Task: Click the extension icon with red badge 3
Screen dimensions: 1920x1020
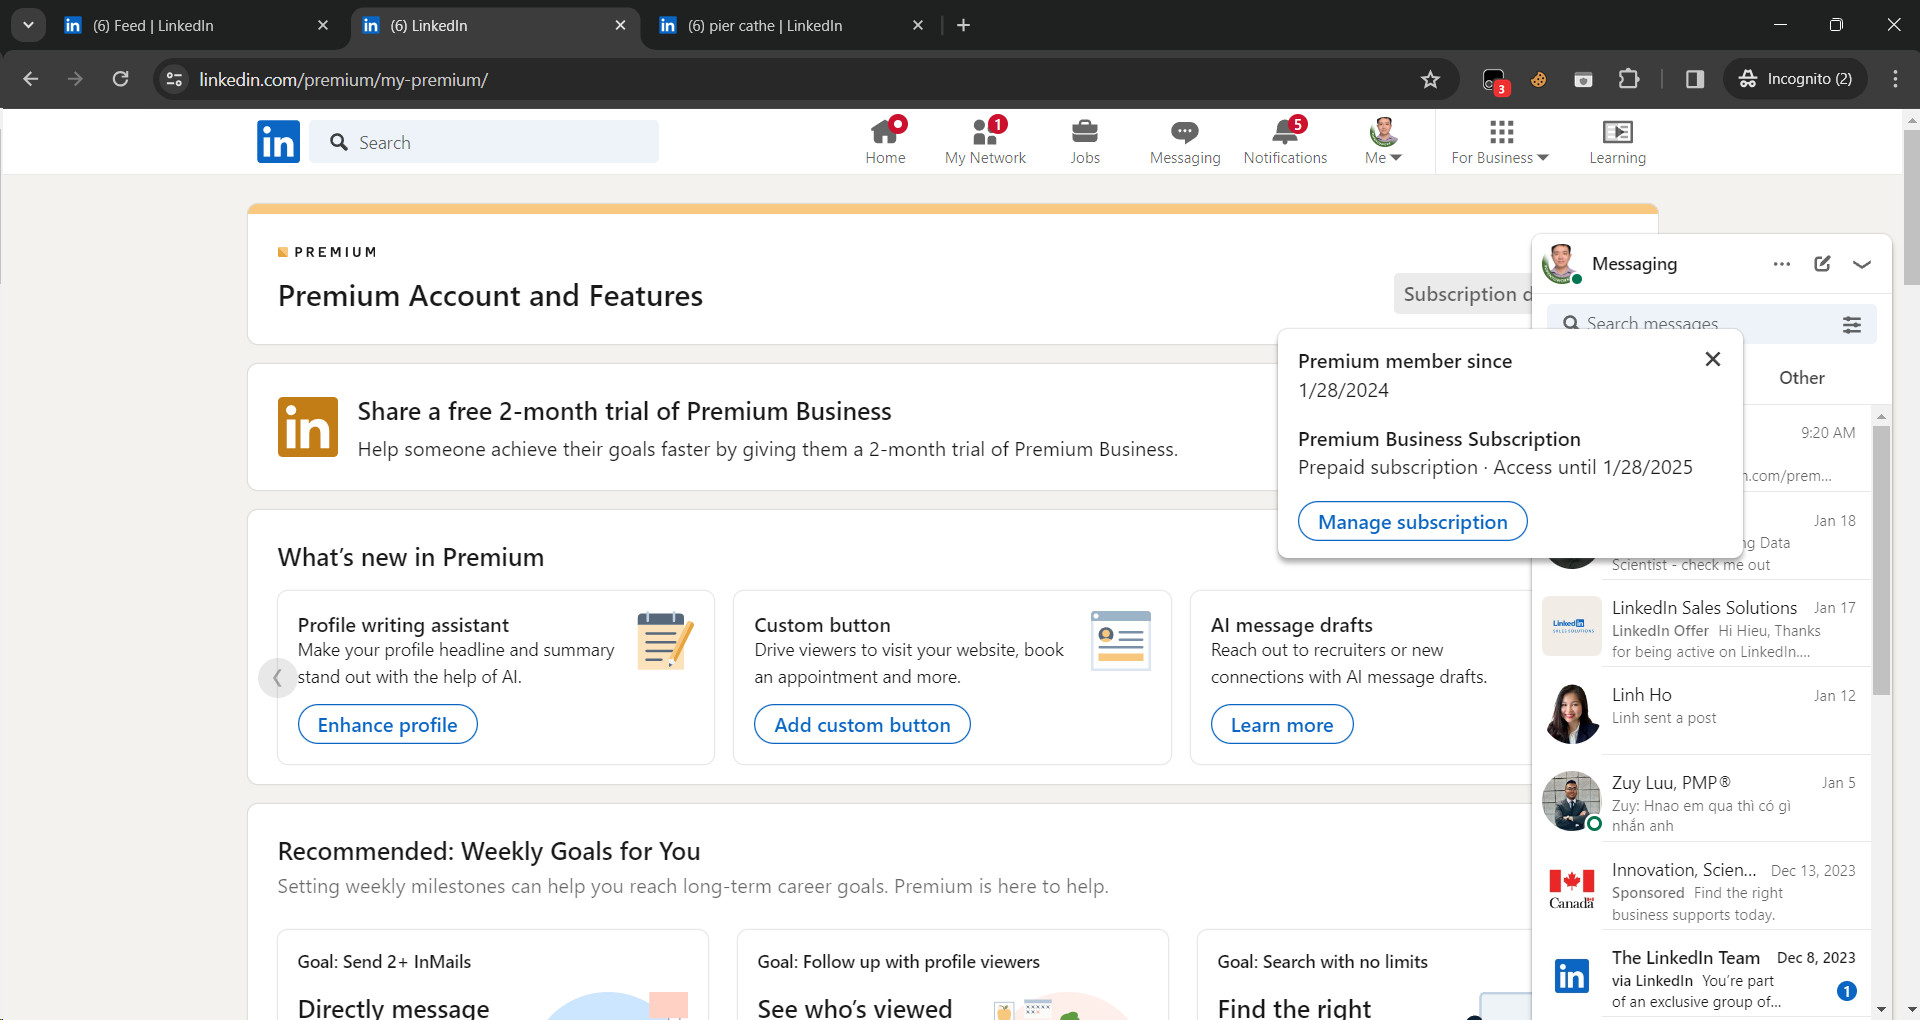Action: (x=1494, y=80)
